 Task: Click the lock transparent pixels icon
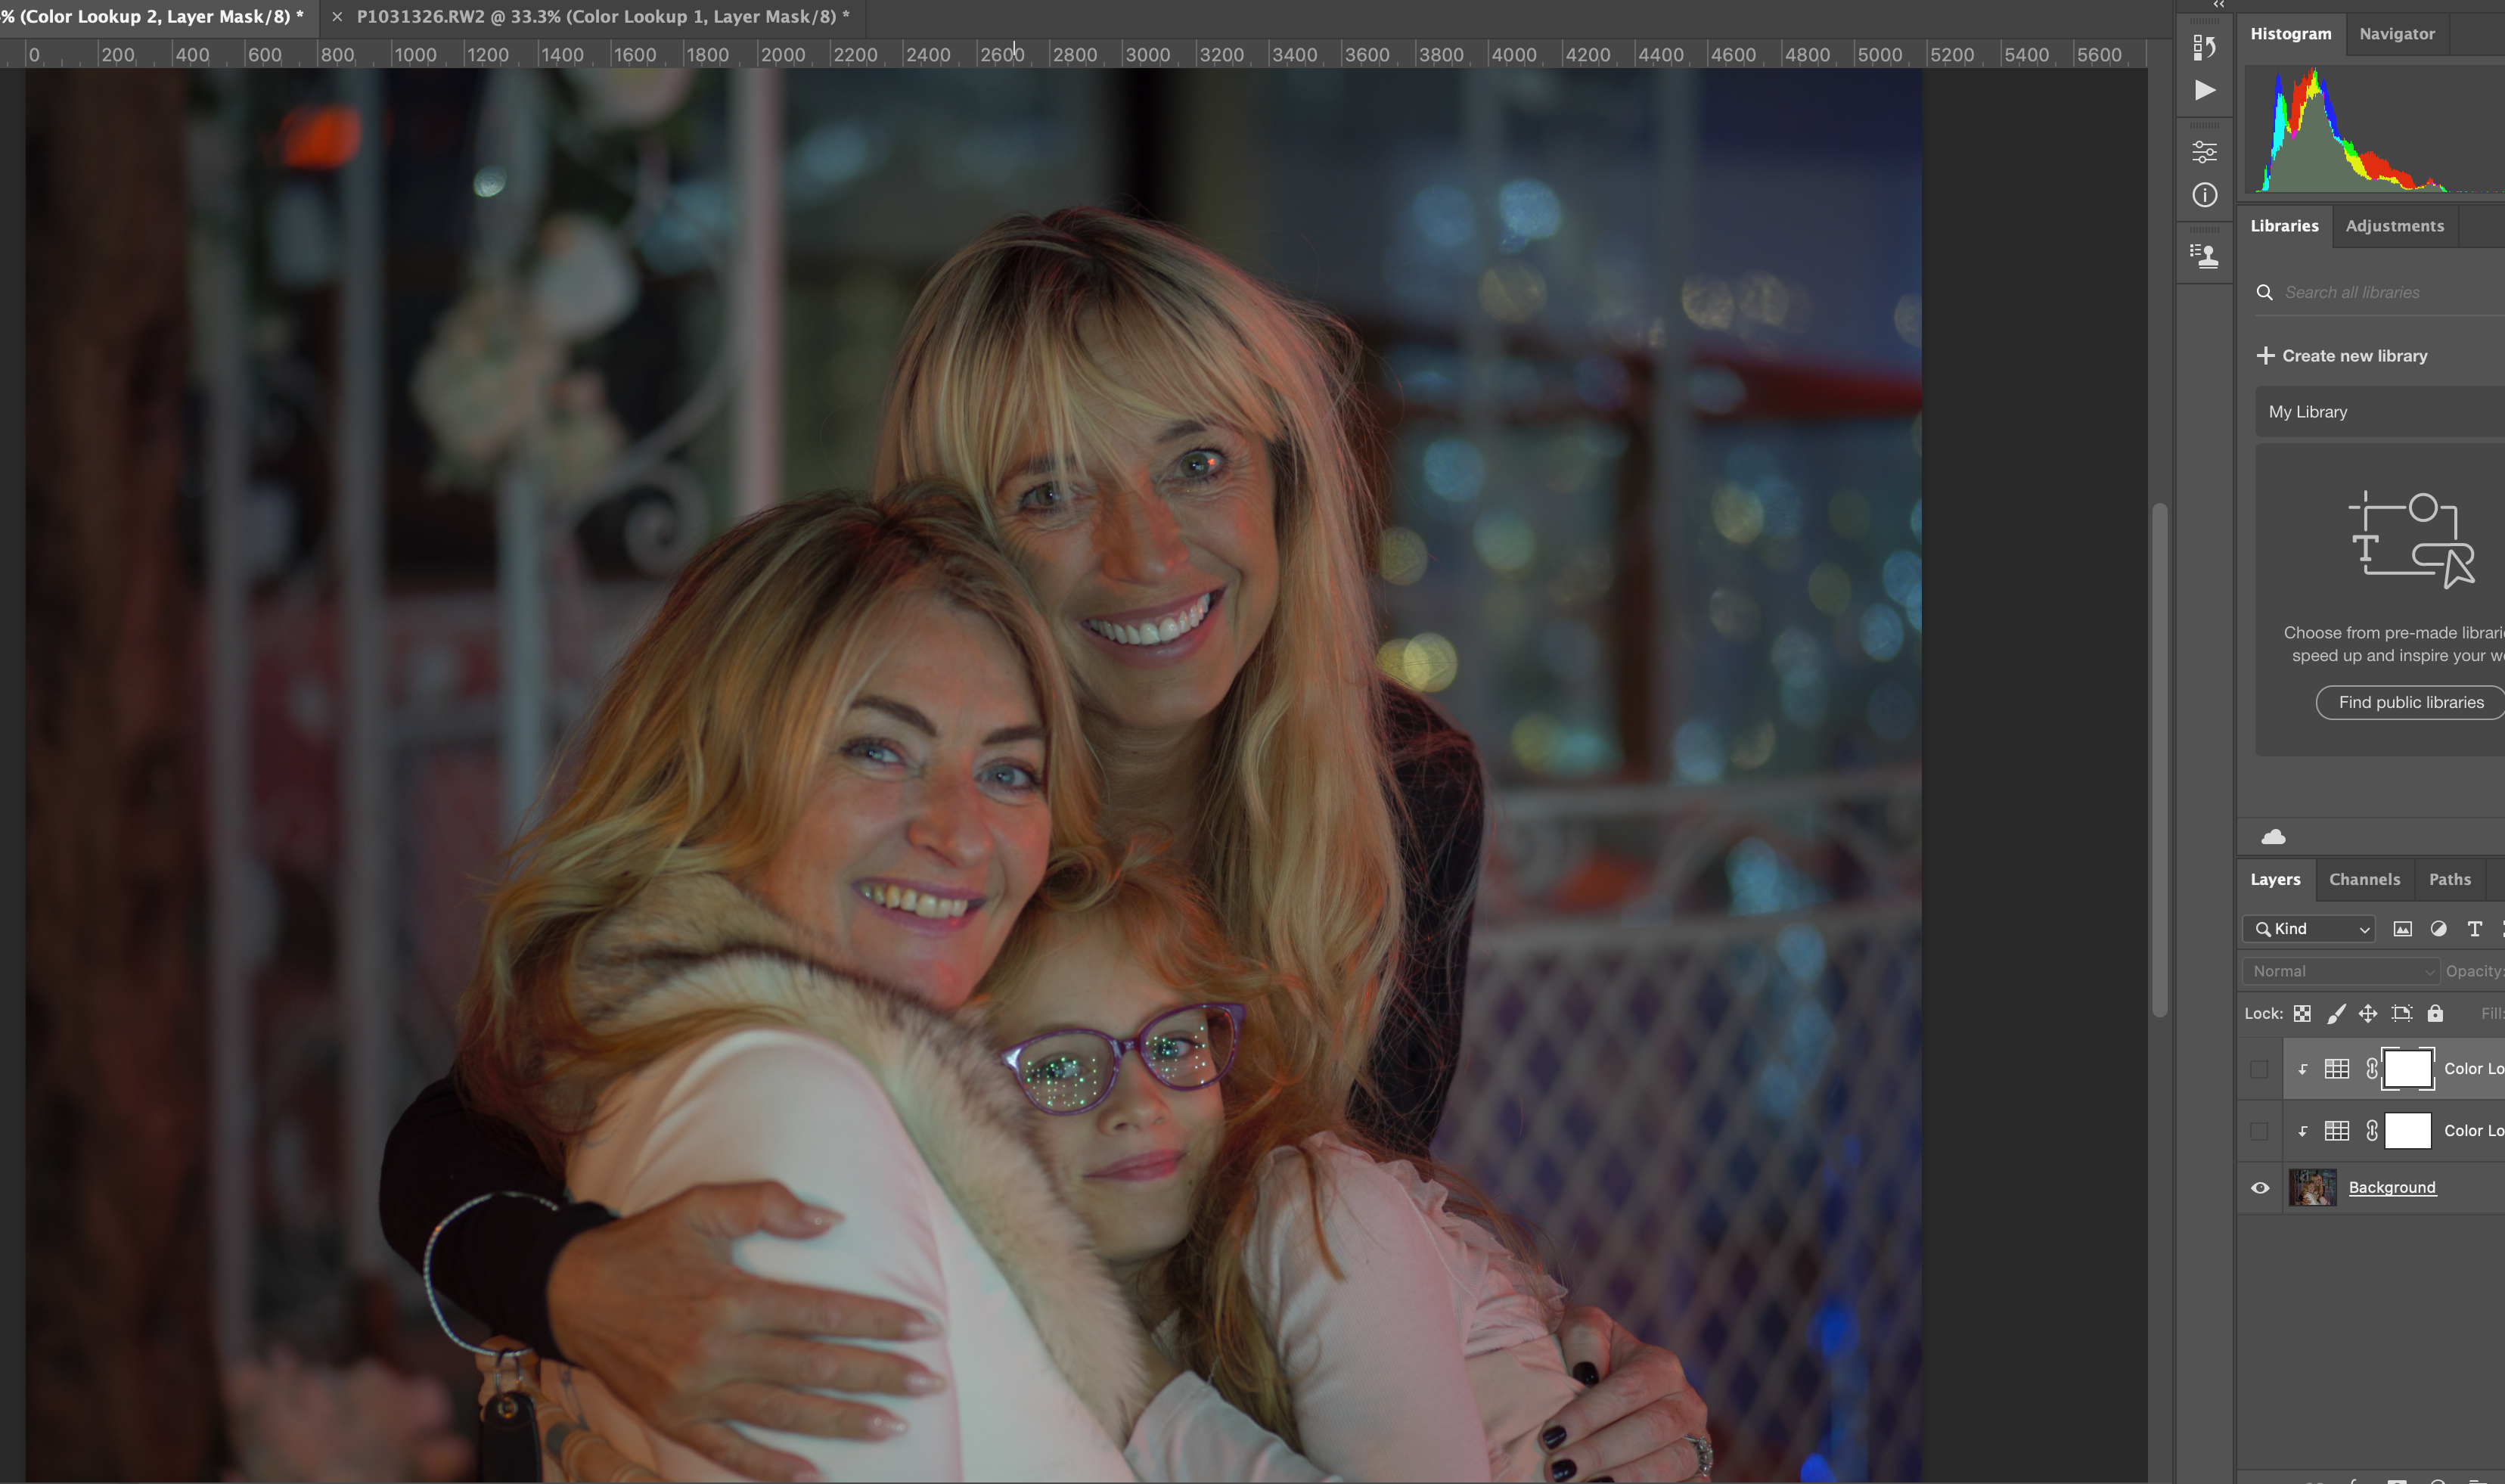[x=2302, y=1013]
